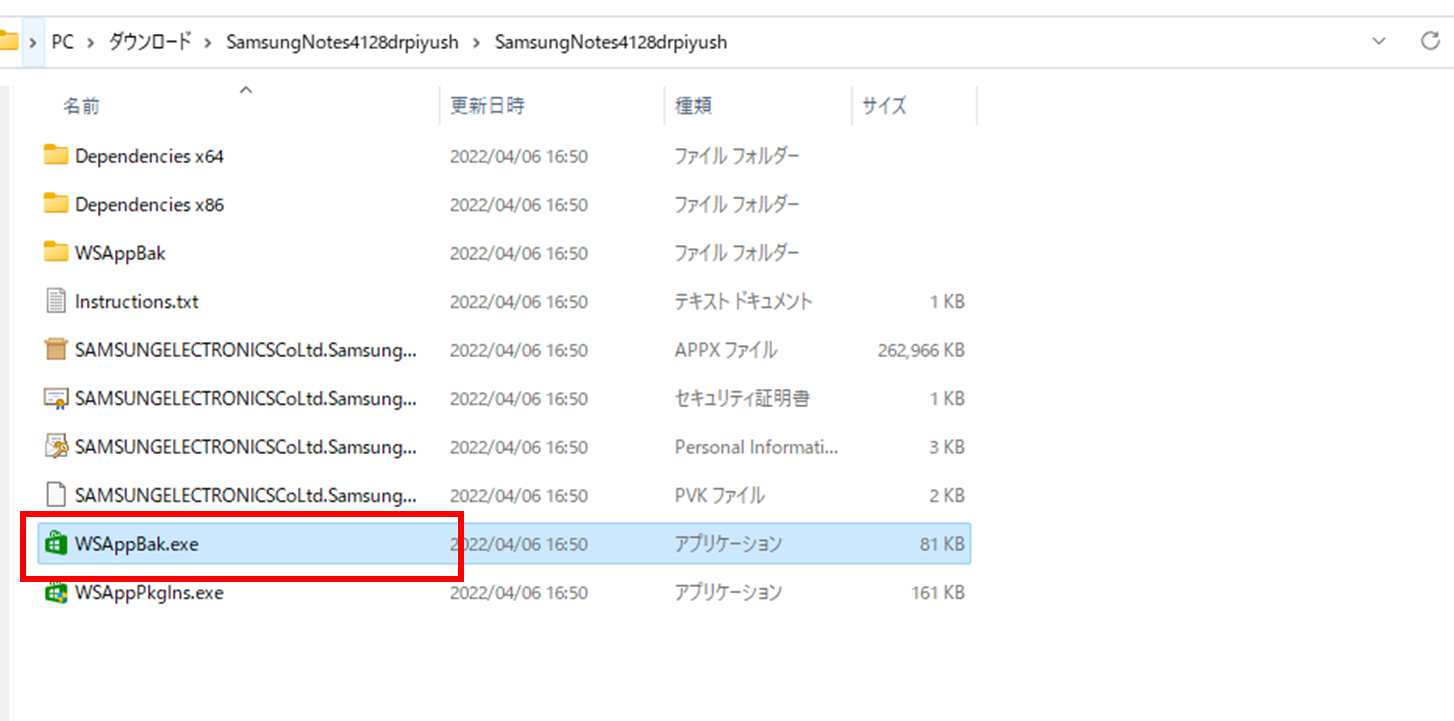
Task: Click the PVK ファイル type cell
Action: point(719,495)
